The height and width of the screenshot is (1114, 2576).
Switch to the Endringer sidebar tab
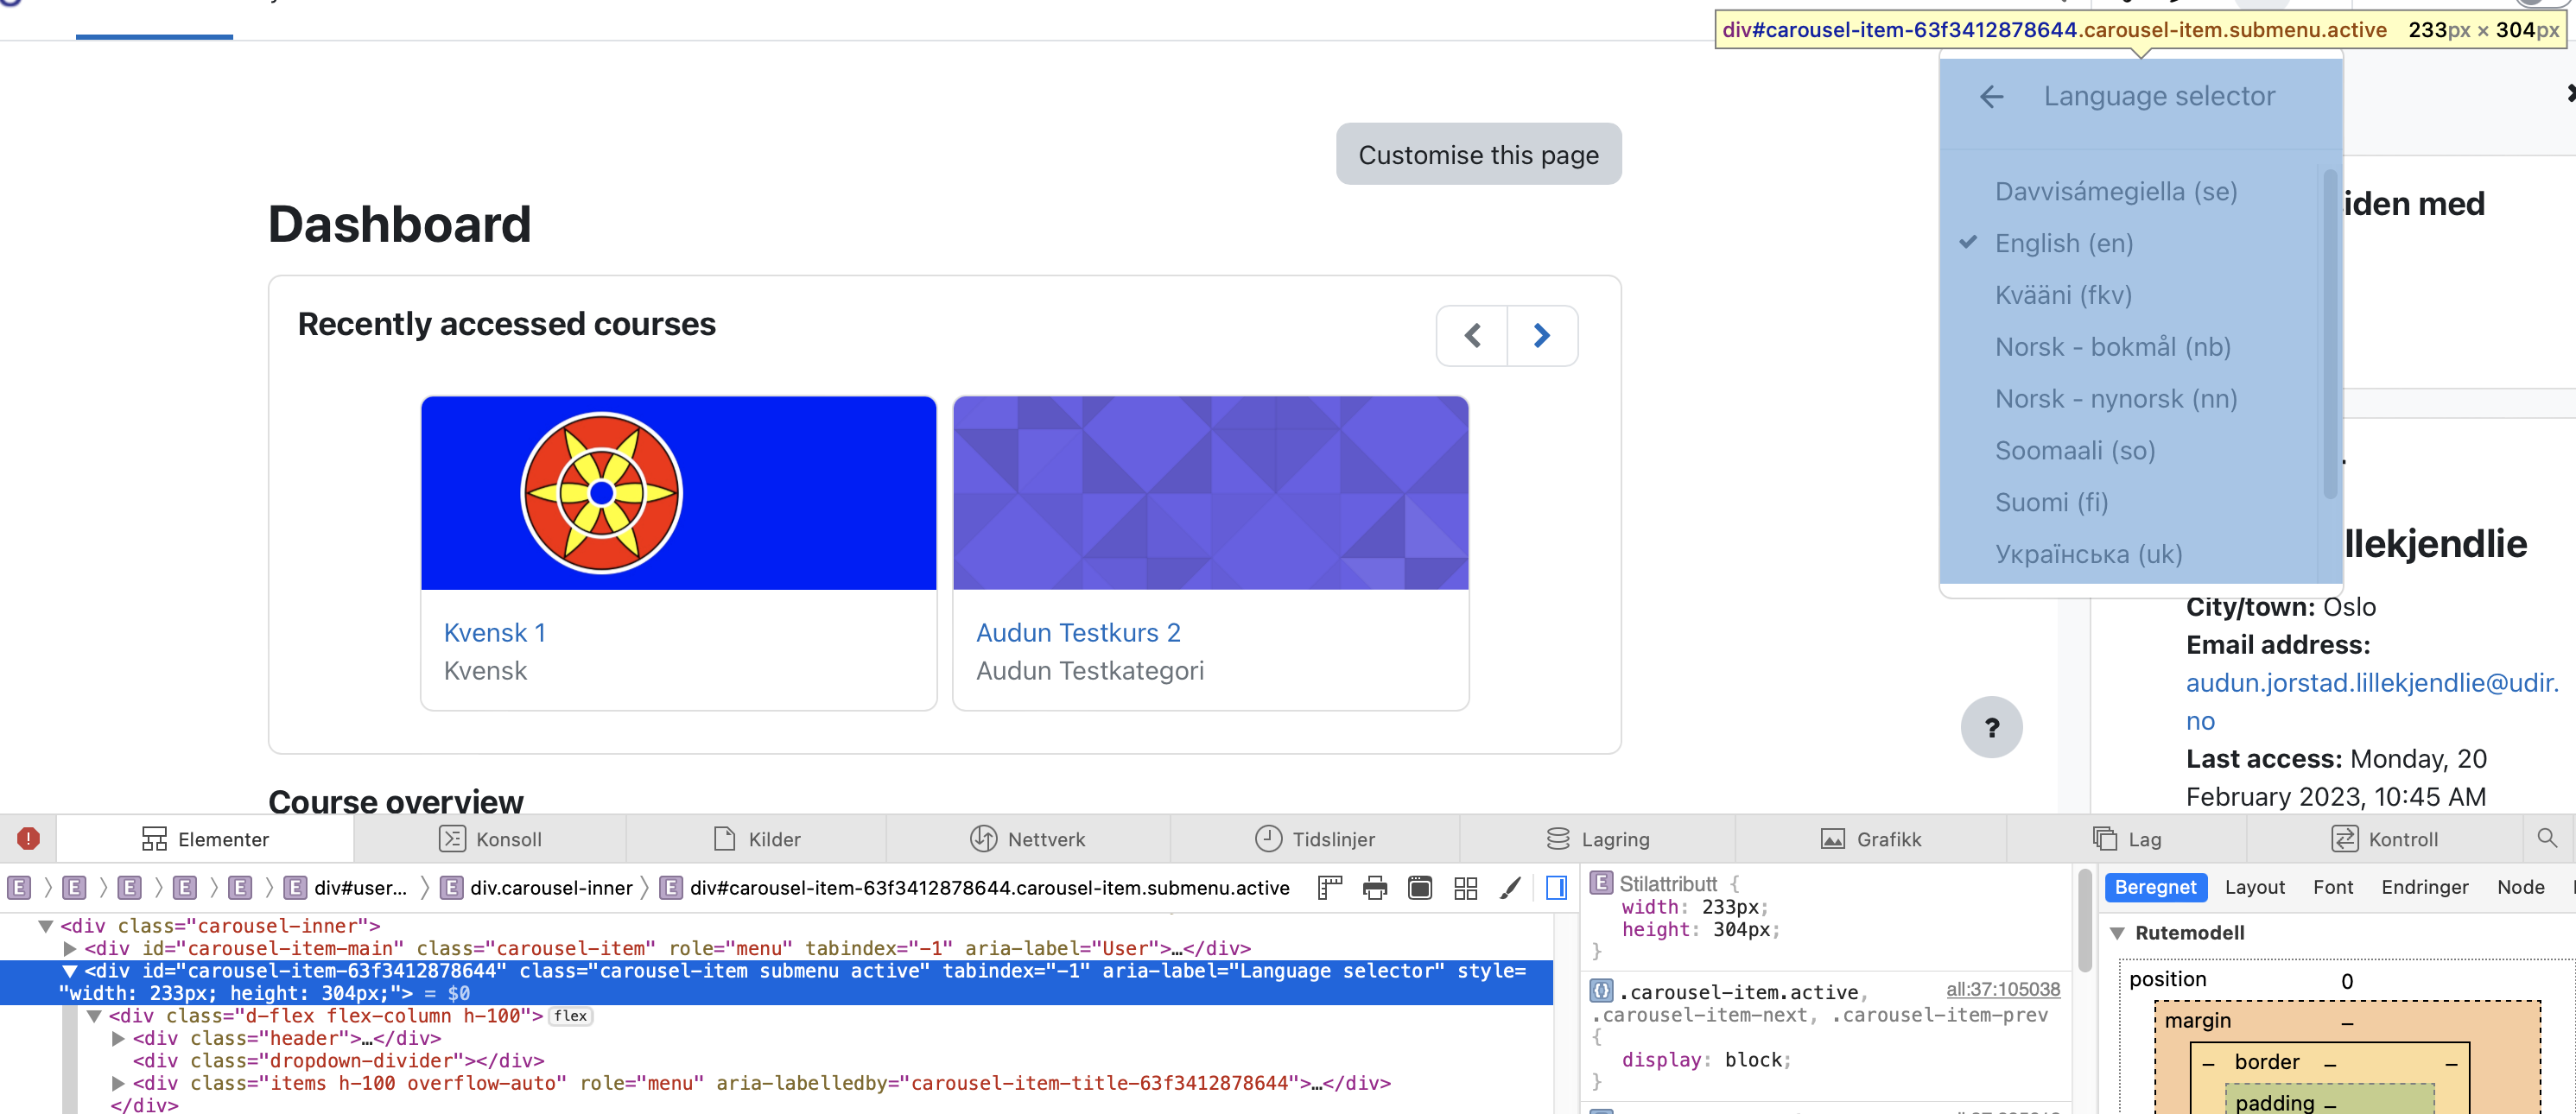(x=2424, y=887)
